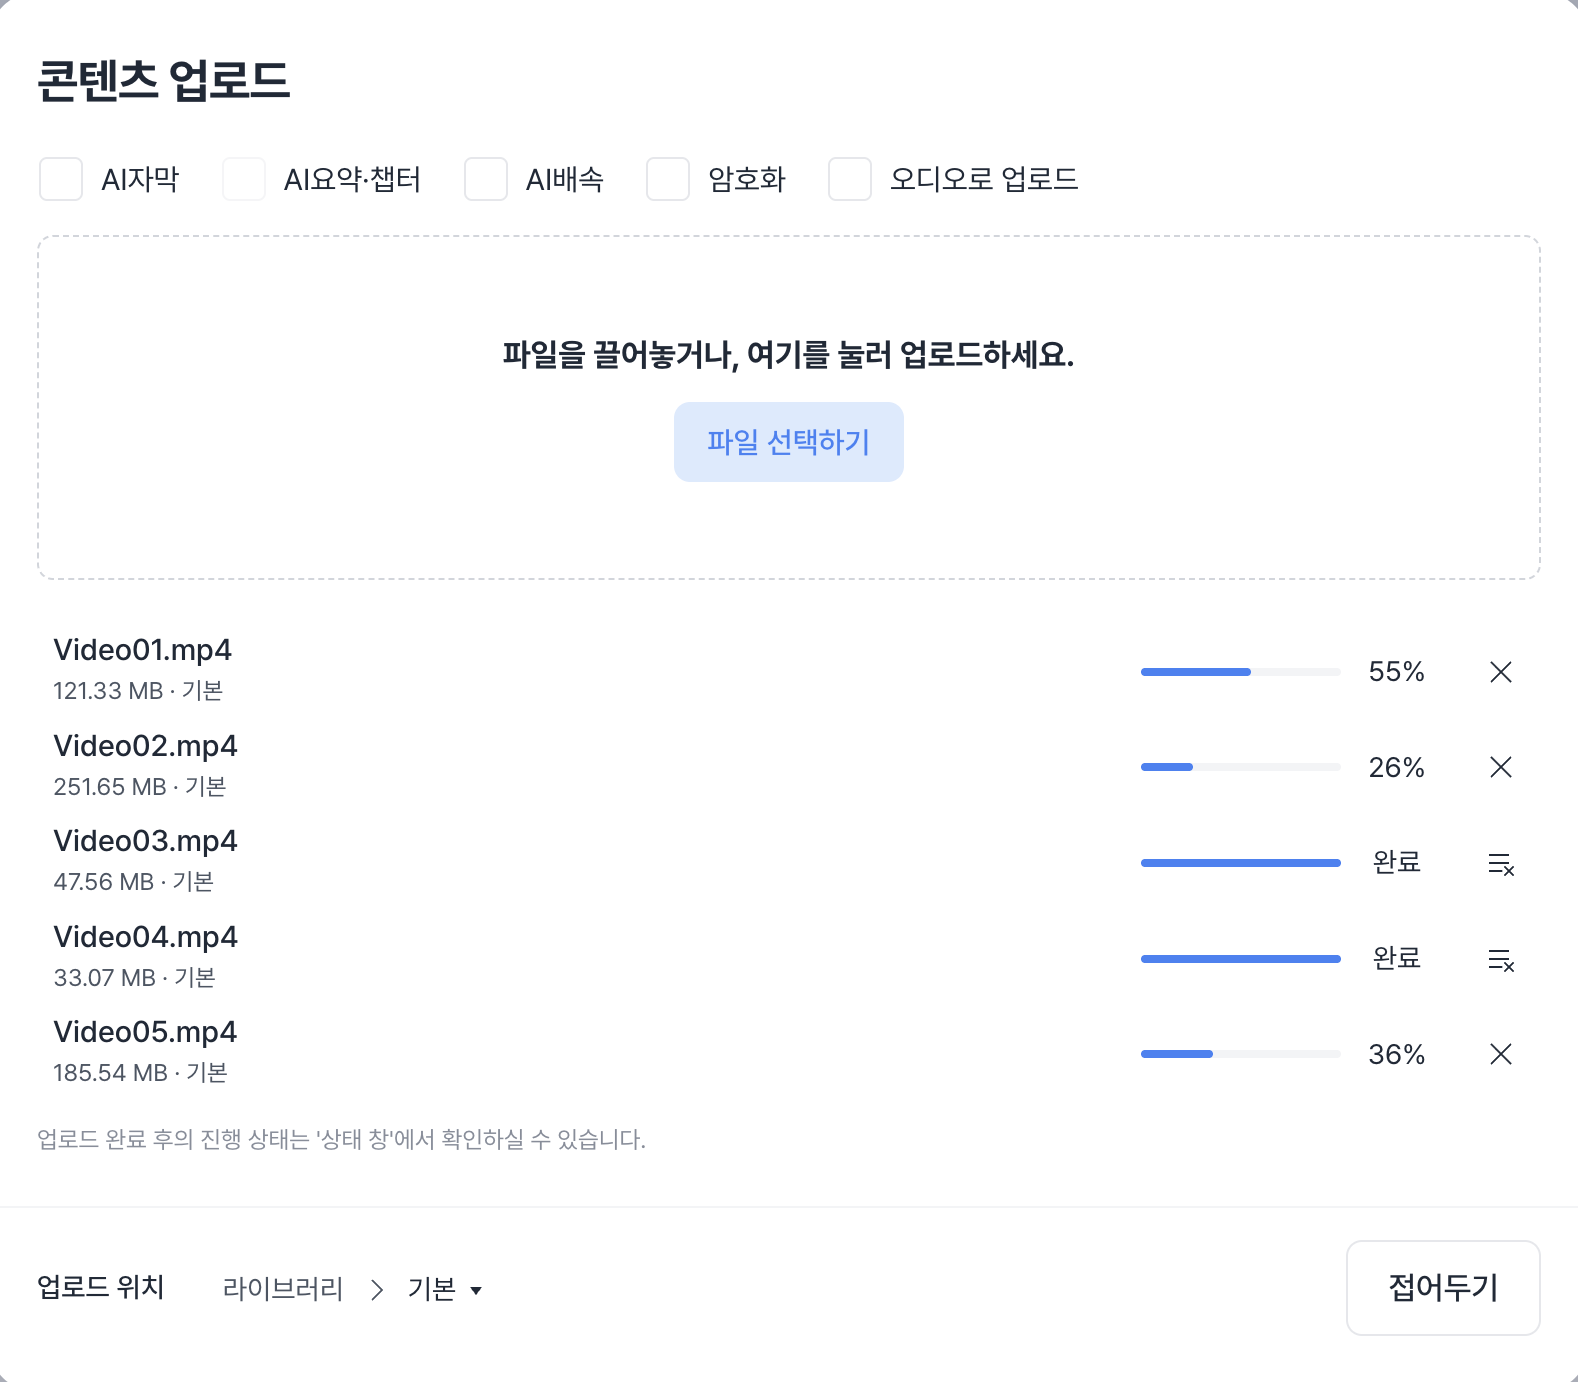
Task: Enable the AI자막 checkbox
Action: [61, 179]
